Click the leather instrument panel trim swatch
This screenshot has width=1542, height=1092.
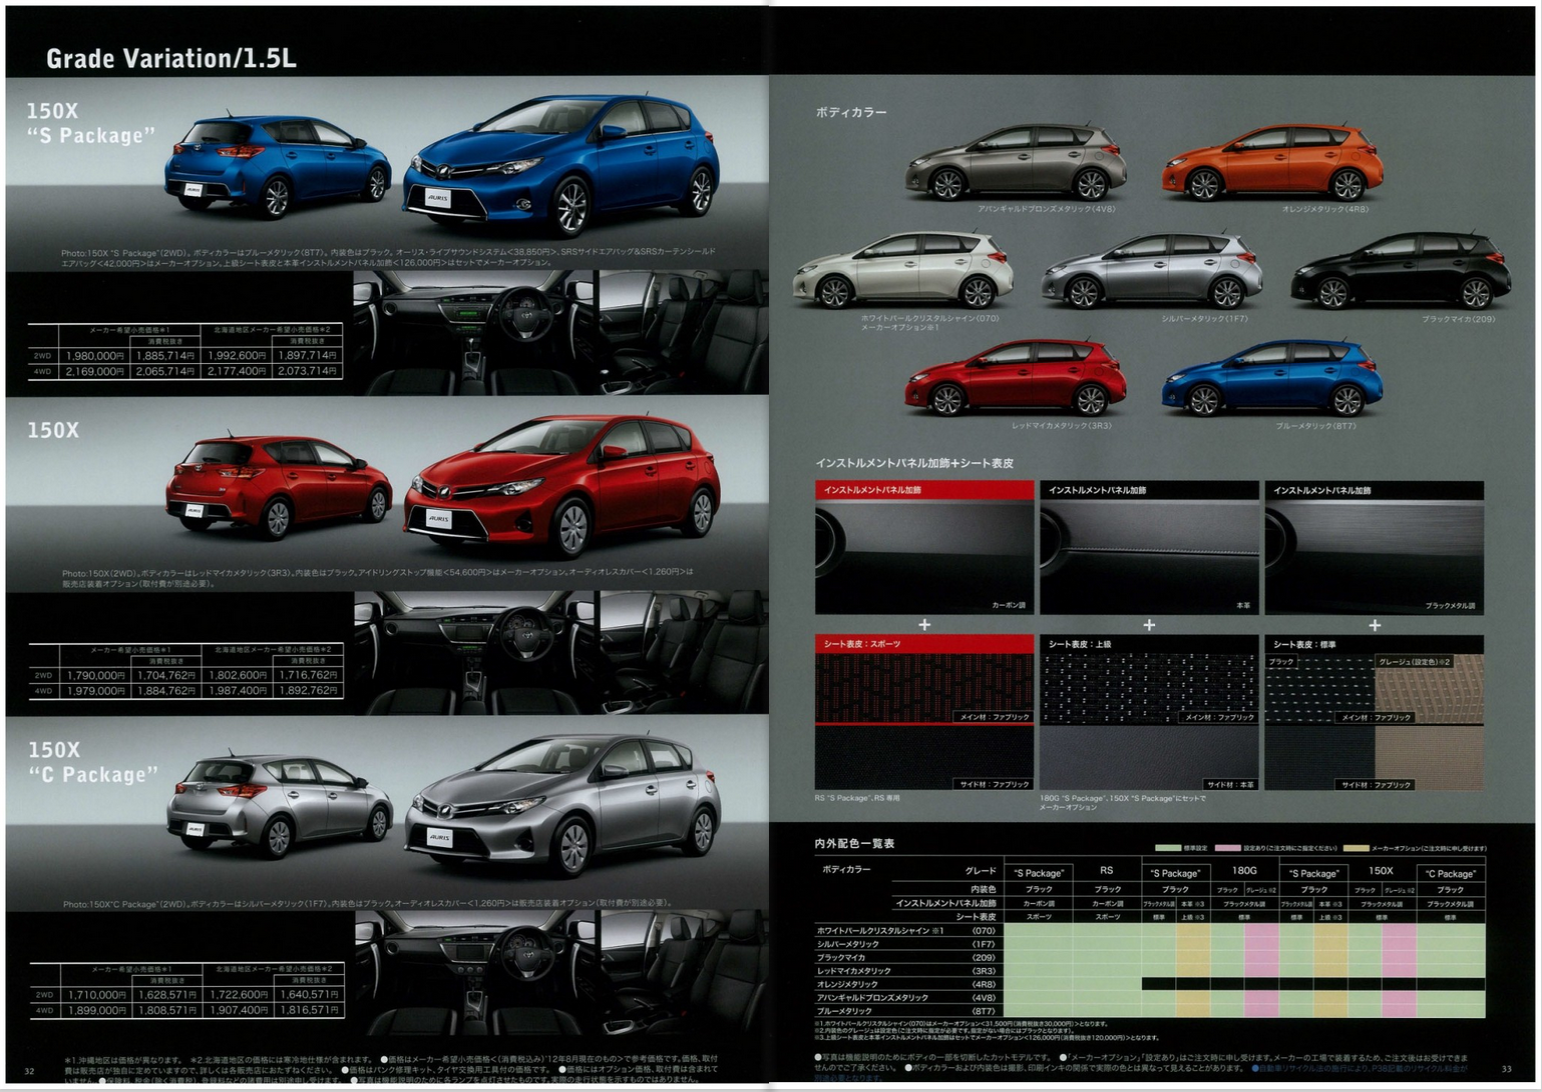[1149, 555]
